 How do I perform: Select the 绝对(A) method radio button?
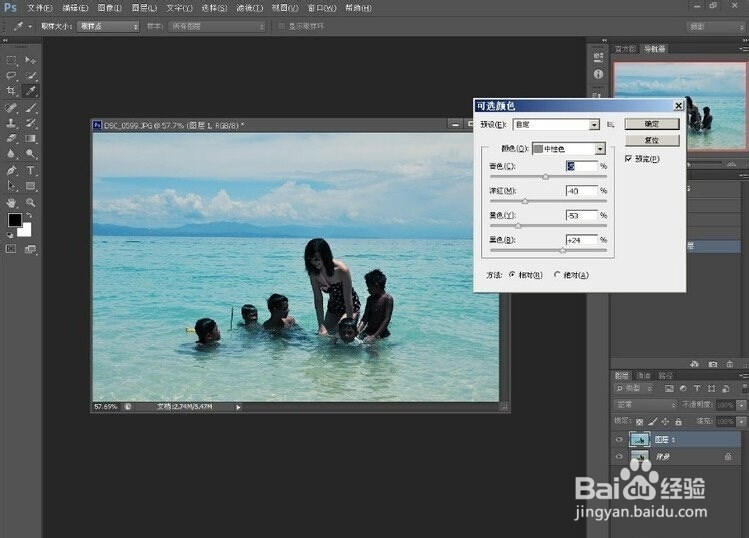[557, 275]
